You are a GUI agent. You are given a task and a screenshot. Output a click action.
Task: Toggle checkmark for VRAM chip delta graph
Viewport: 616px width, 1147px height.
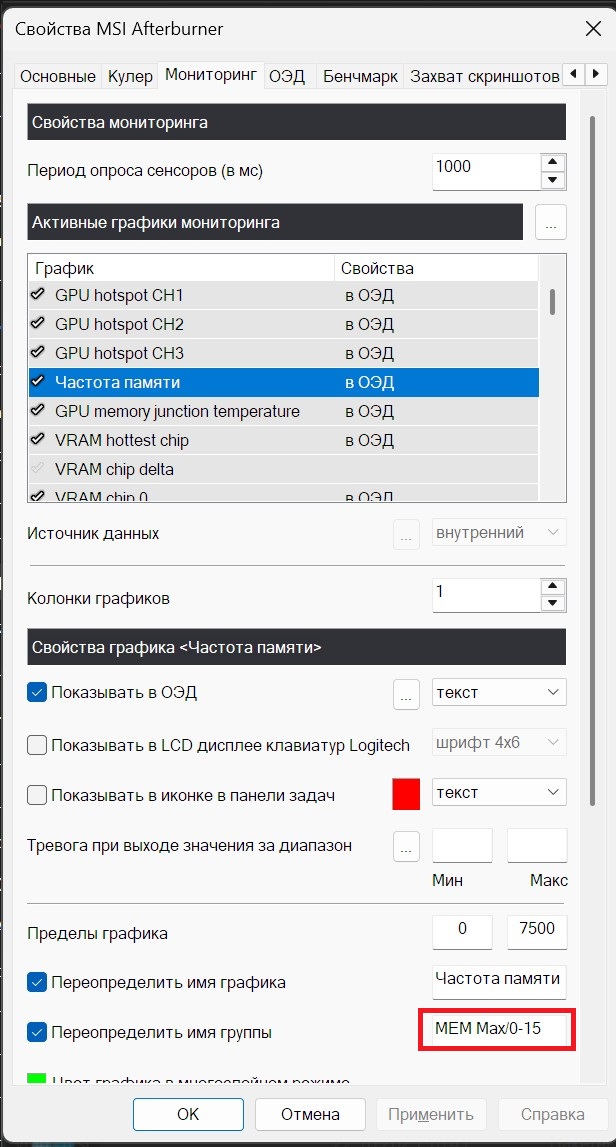[37, 469]
